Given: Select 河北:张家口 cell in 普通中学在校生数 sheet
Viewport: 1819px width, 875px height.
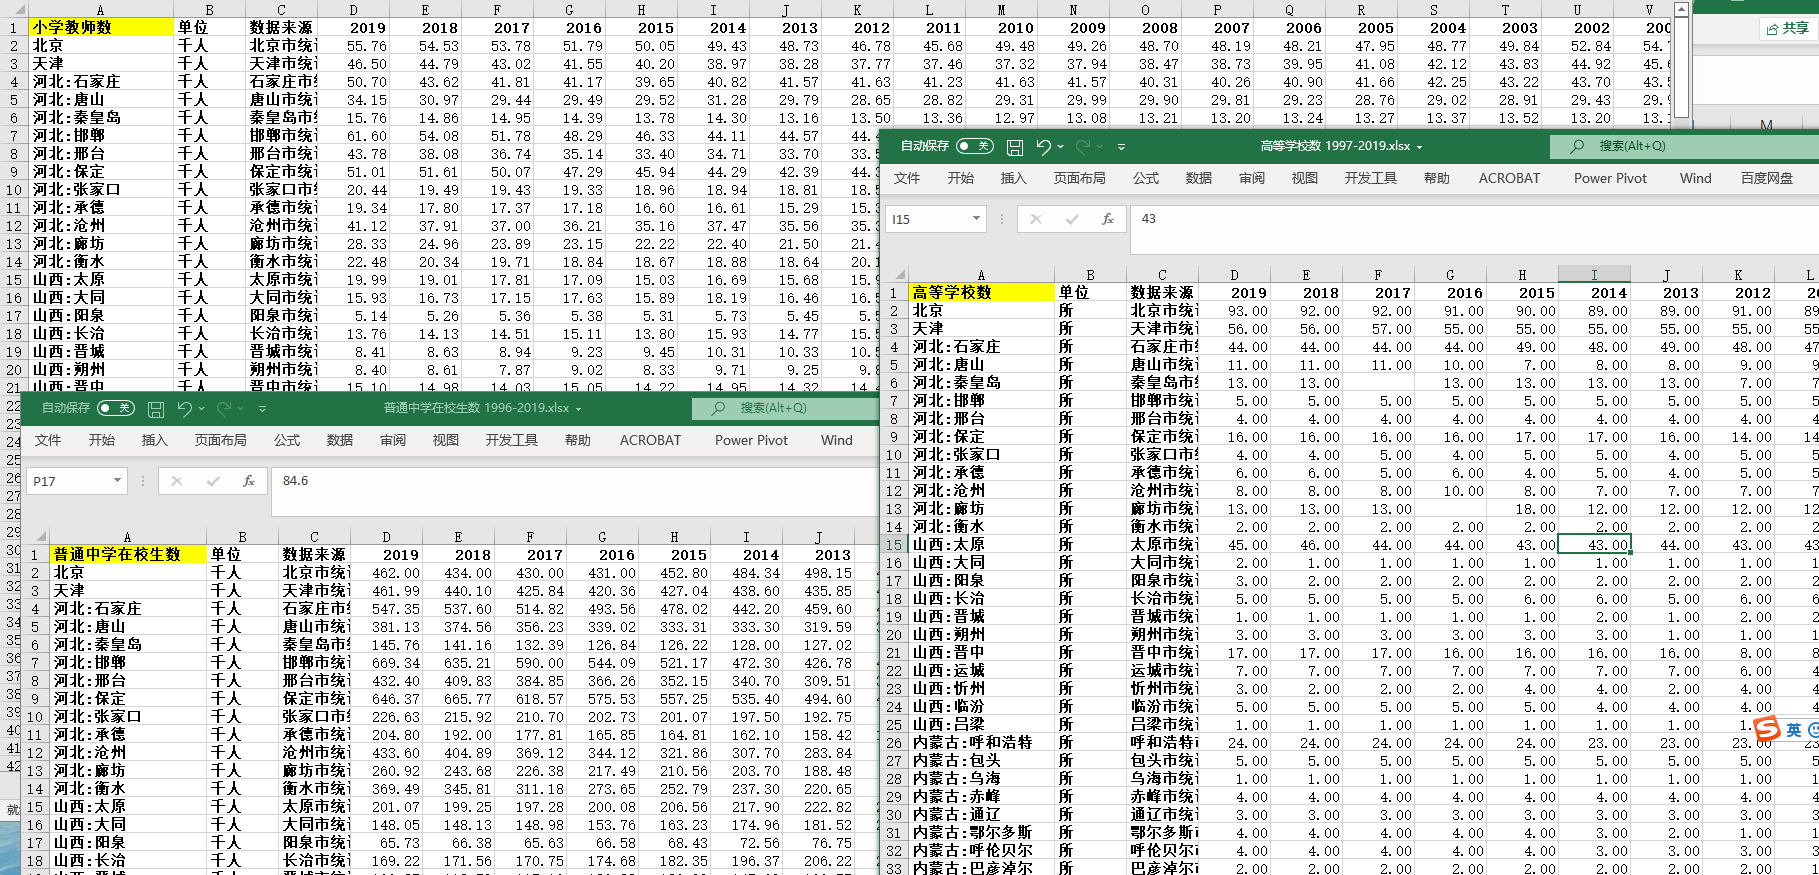Looking at the screenshot, I should pos(128,717).
